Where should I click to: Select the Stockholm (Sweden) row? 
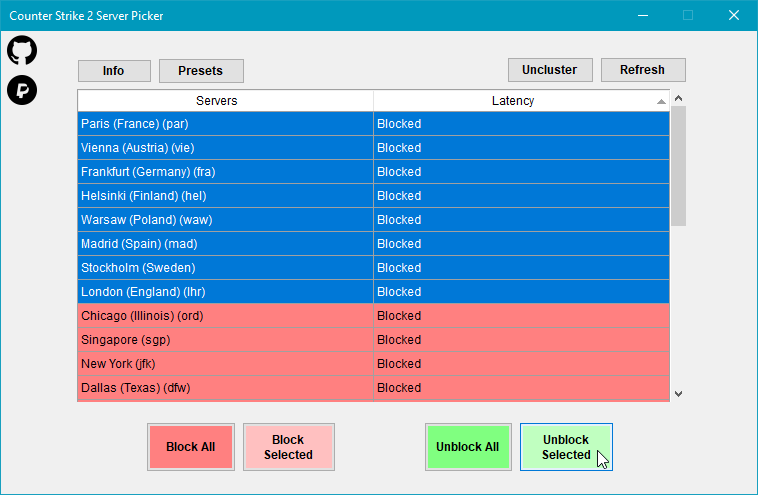click(x=374, y=268)
